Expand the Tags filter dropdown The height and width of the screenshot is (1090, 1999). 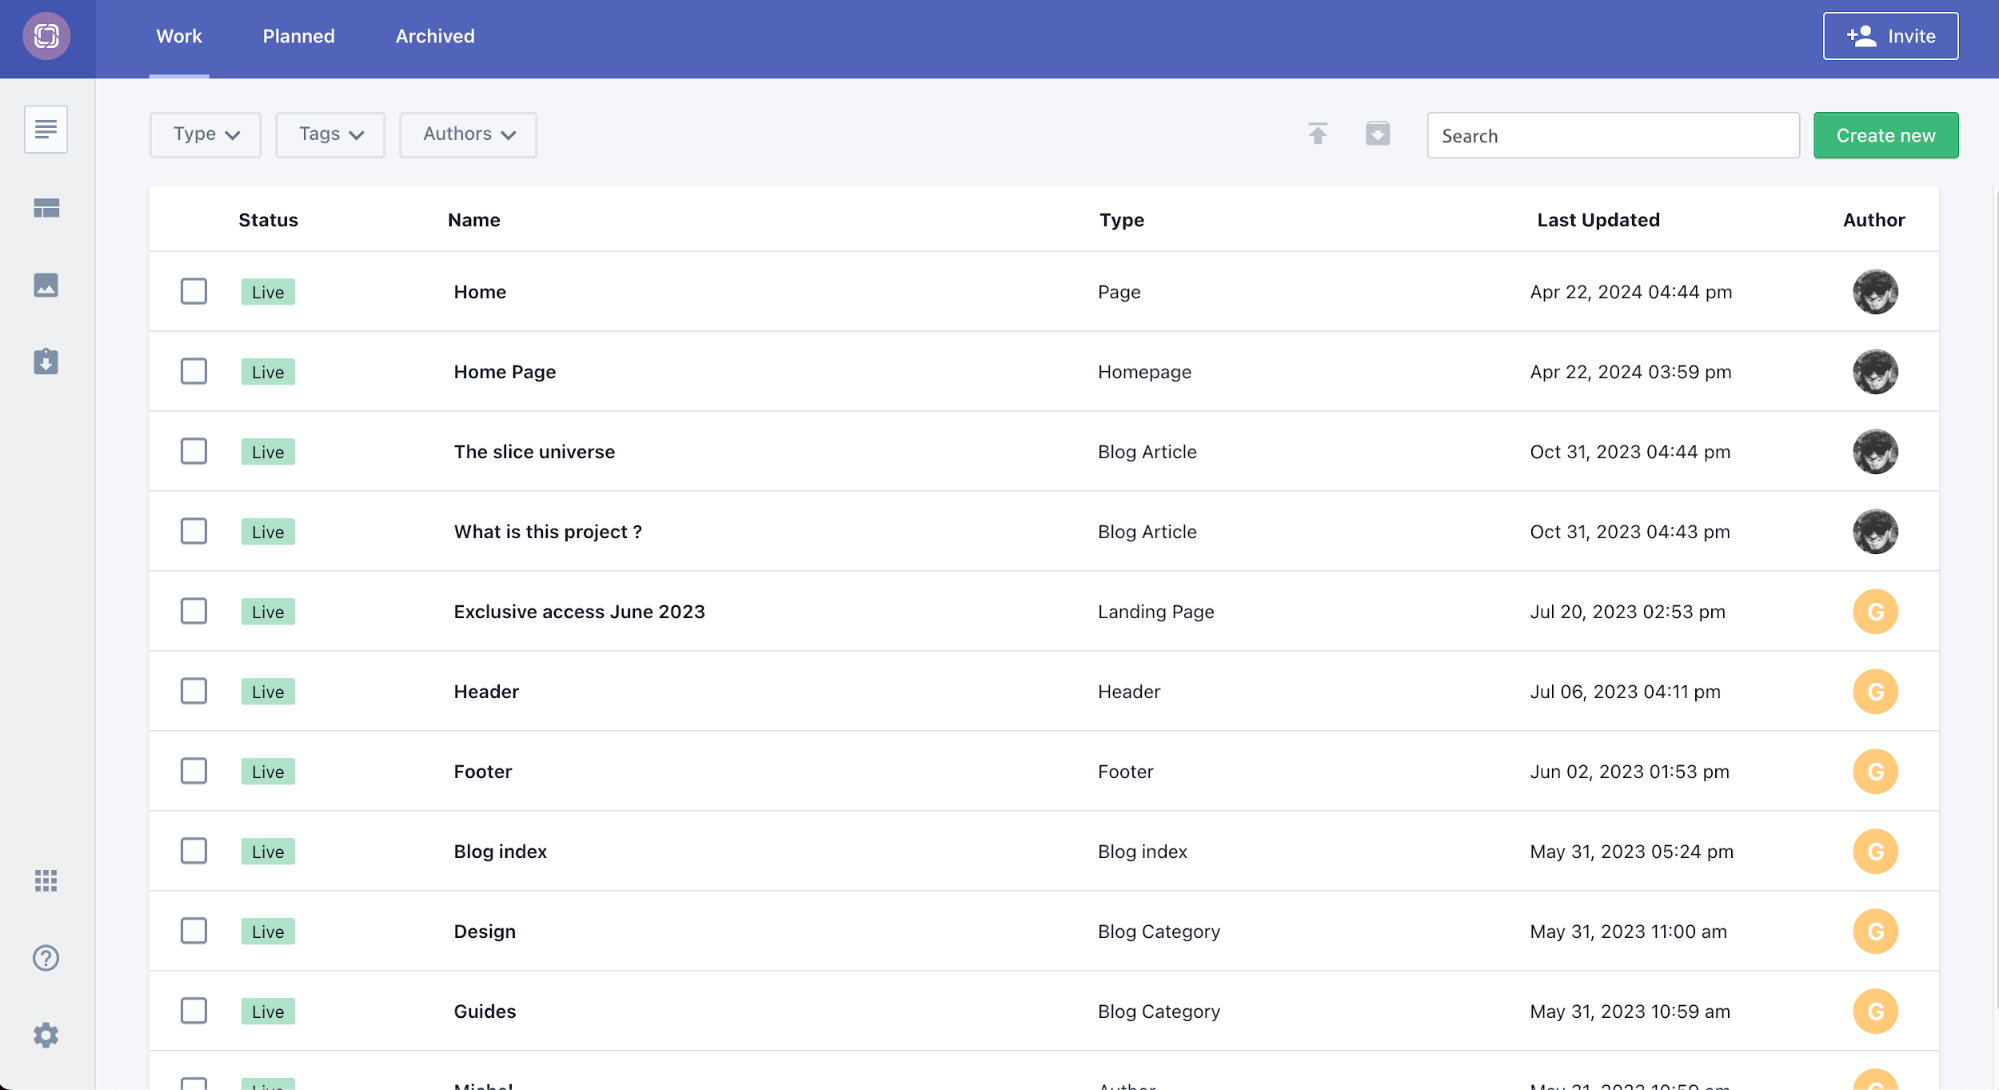coord(330,134)
